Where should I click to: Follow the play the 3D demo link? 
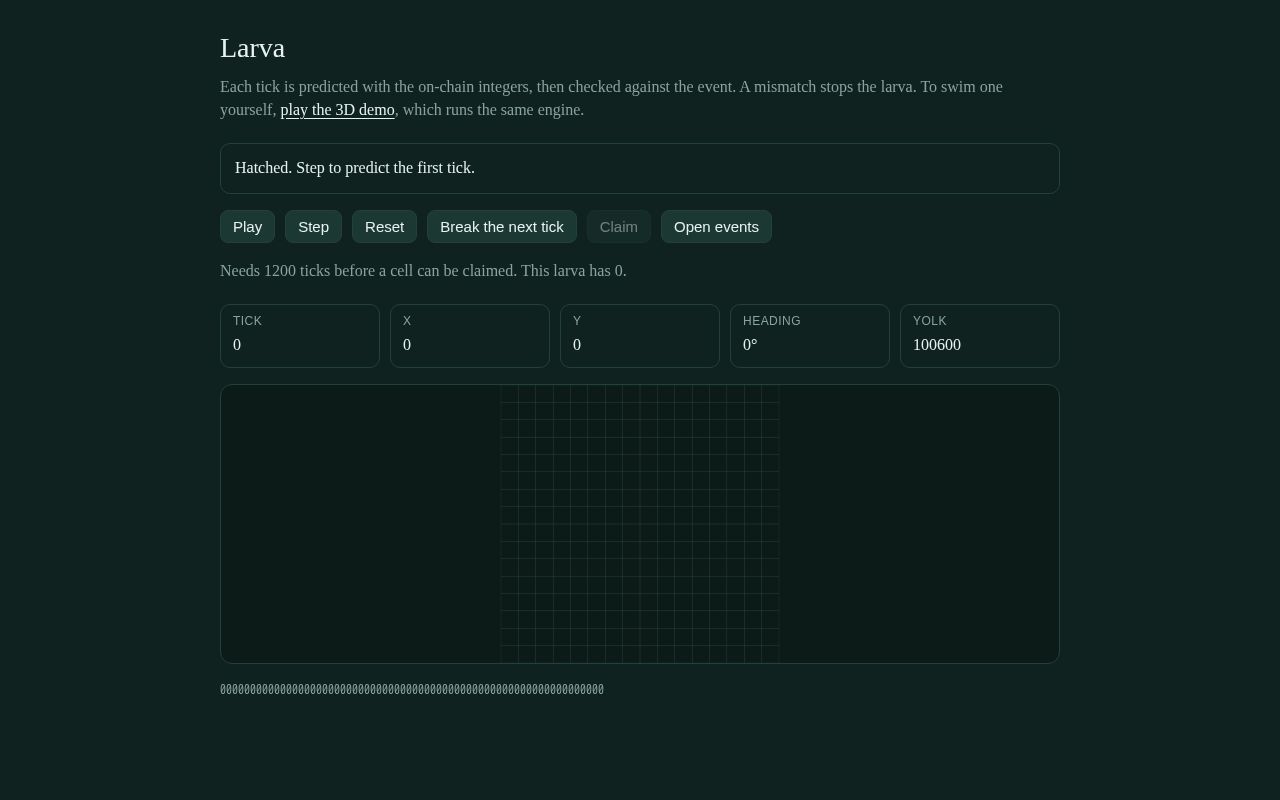point(338,110)
